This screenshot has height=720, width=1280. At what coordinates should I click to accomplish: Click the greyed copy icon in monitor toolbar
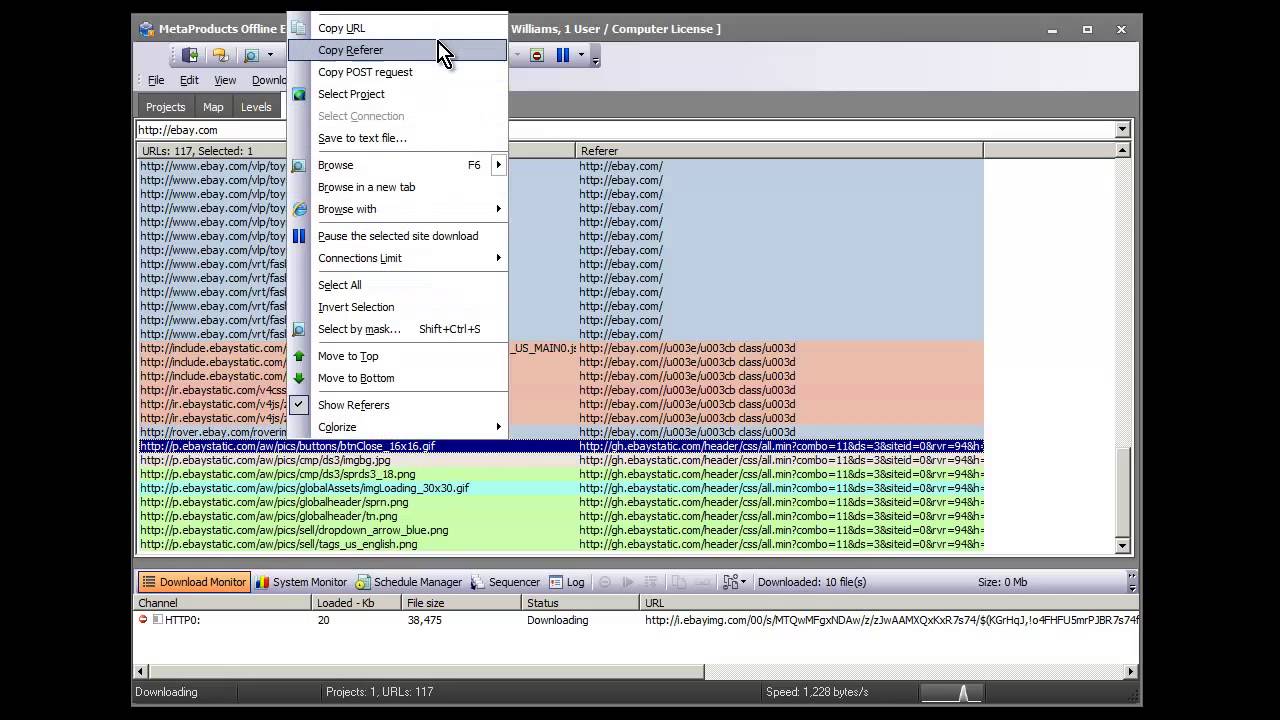point(679,582)
